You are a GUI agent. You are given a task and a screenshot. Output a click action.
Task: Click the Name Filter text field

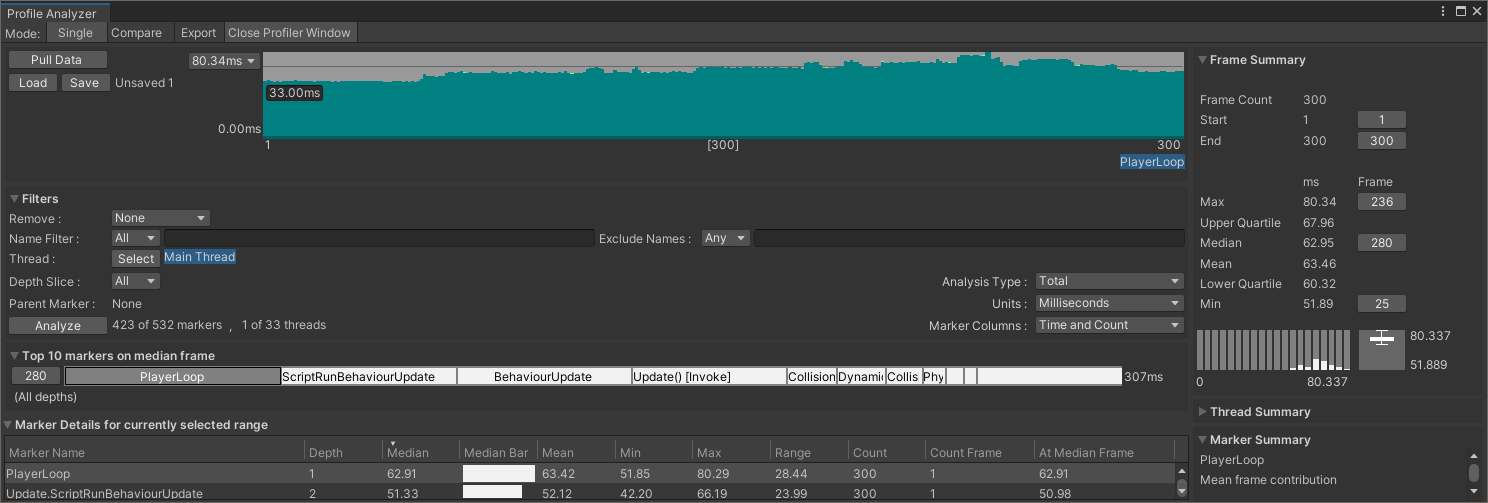click(379, 238)
